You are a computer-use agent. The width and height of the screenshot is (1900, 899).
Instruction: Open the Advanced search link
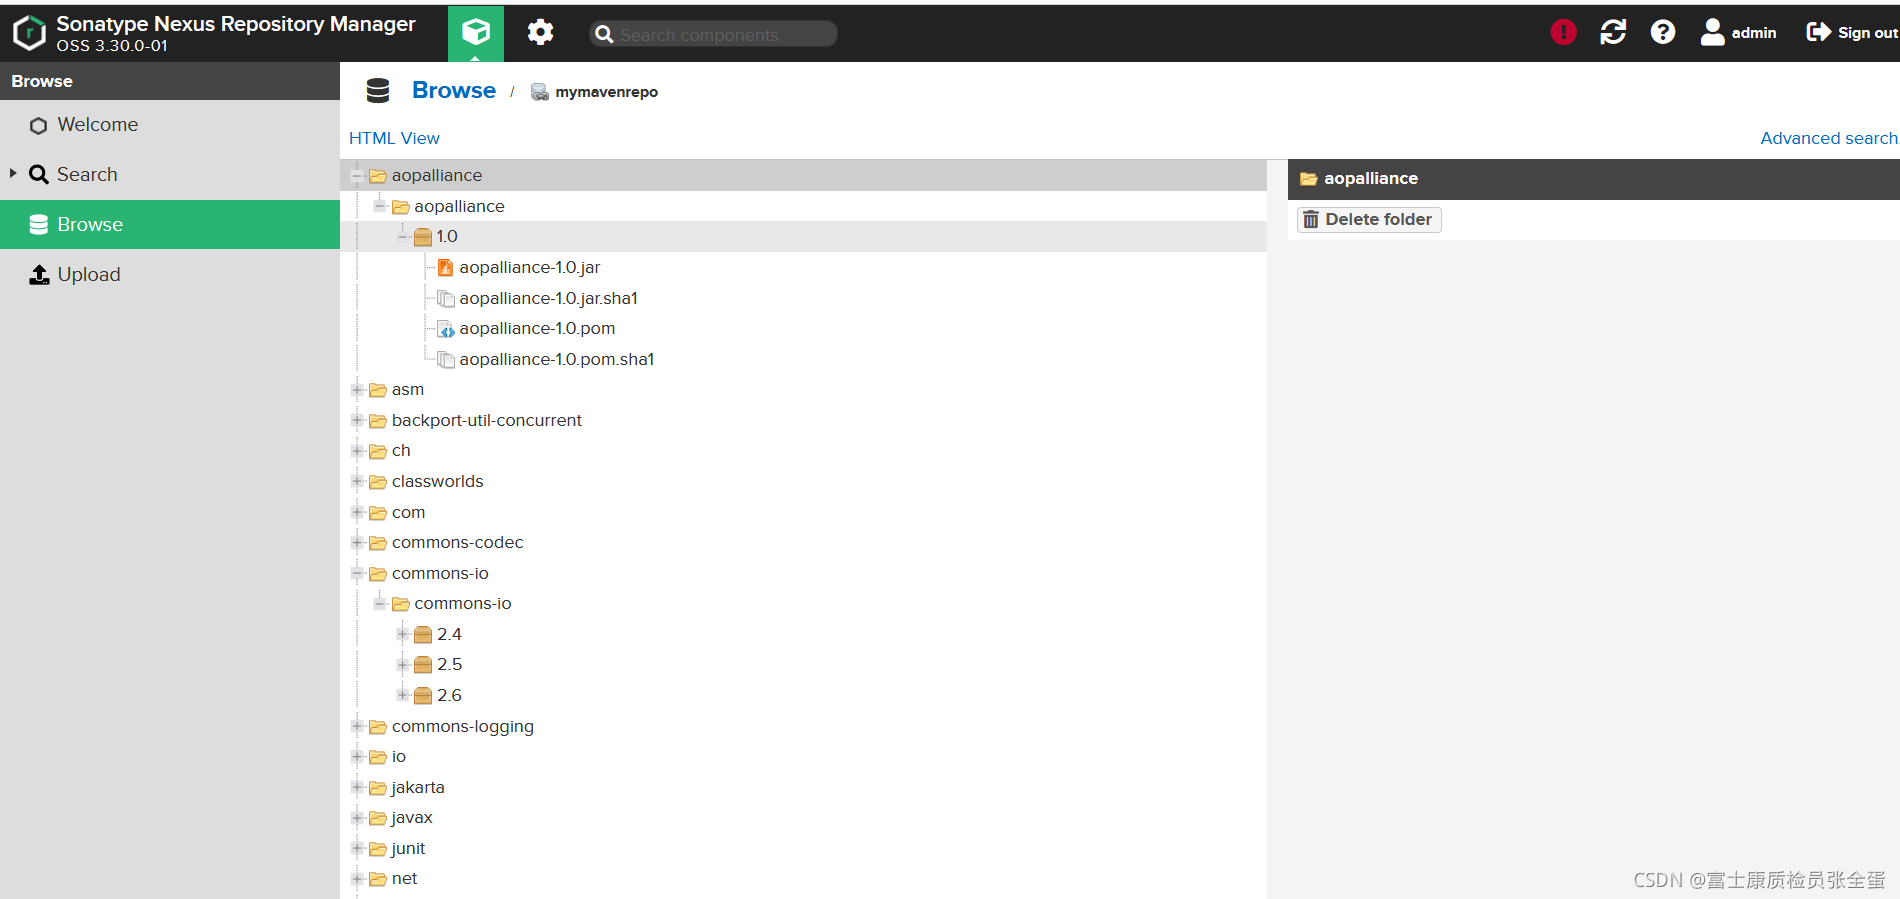1829,138
